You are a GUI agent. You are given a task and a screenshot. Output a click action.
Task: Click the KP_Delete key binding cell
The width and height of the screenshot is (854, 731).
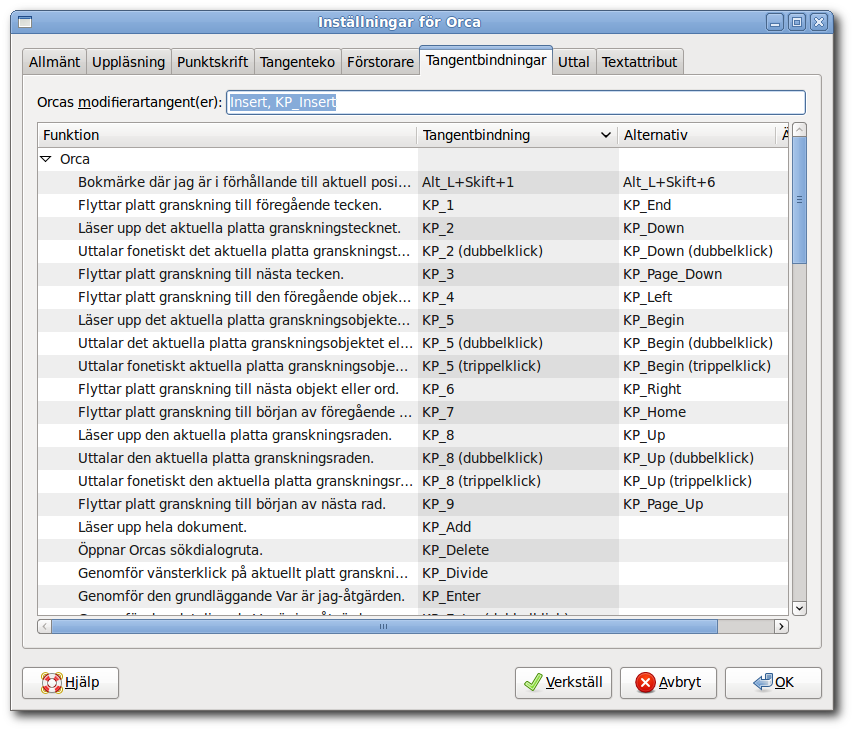pos(518,550)
